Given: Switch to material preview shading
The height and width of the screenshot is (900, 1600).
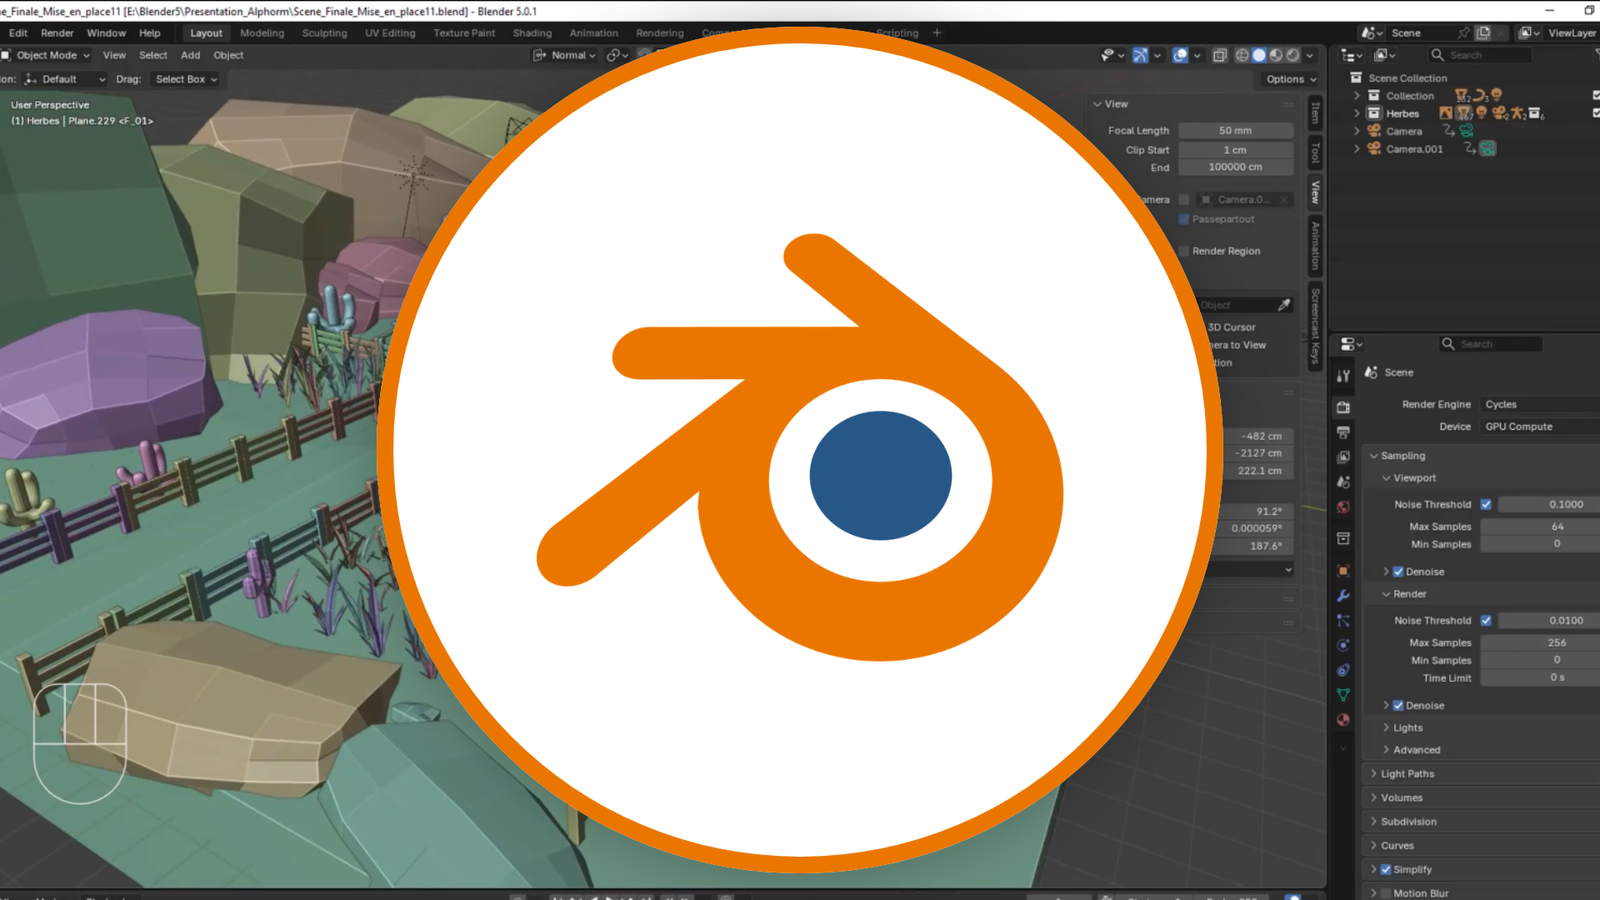Looking at the screenshot, I should [x=1276, y=55].
